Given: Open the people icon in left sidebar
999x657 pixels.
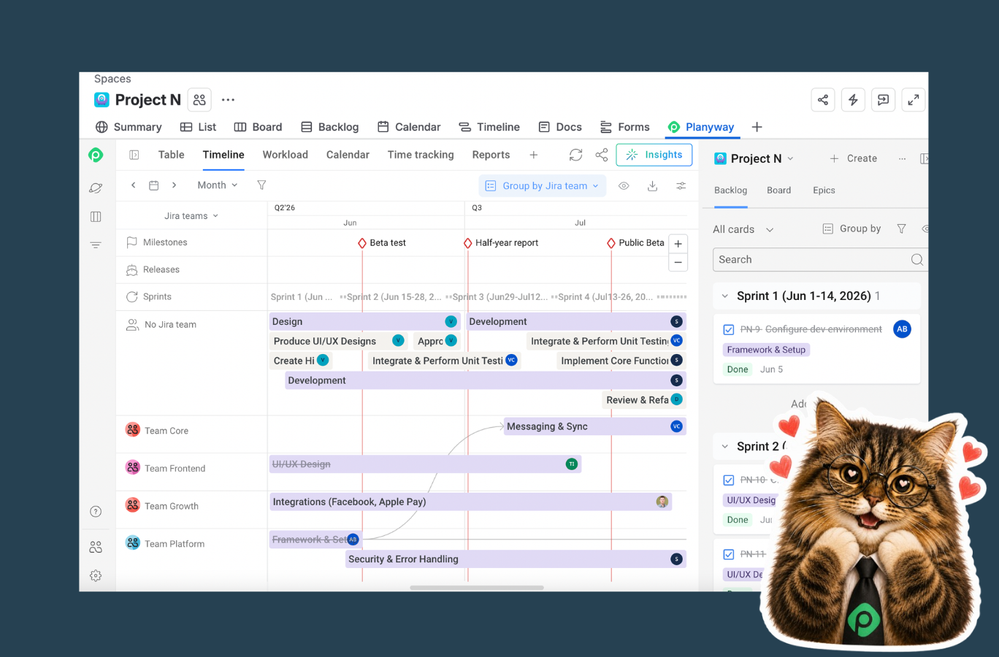Looking at the screenshot, I should point(96,547).
